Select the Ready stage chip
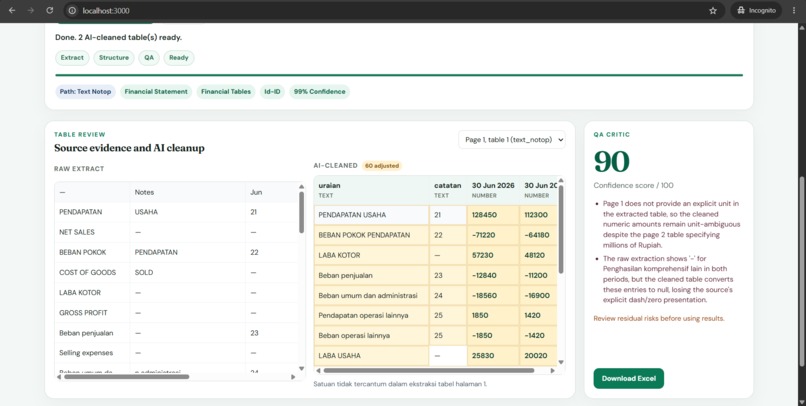This screenshot has height=406, width=806. click(x=179, y=58)
